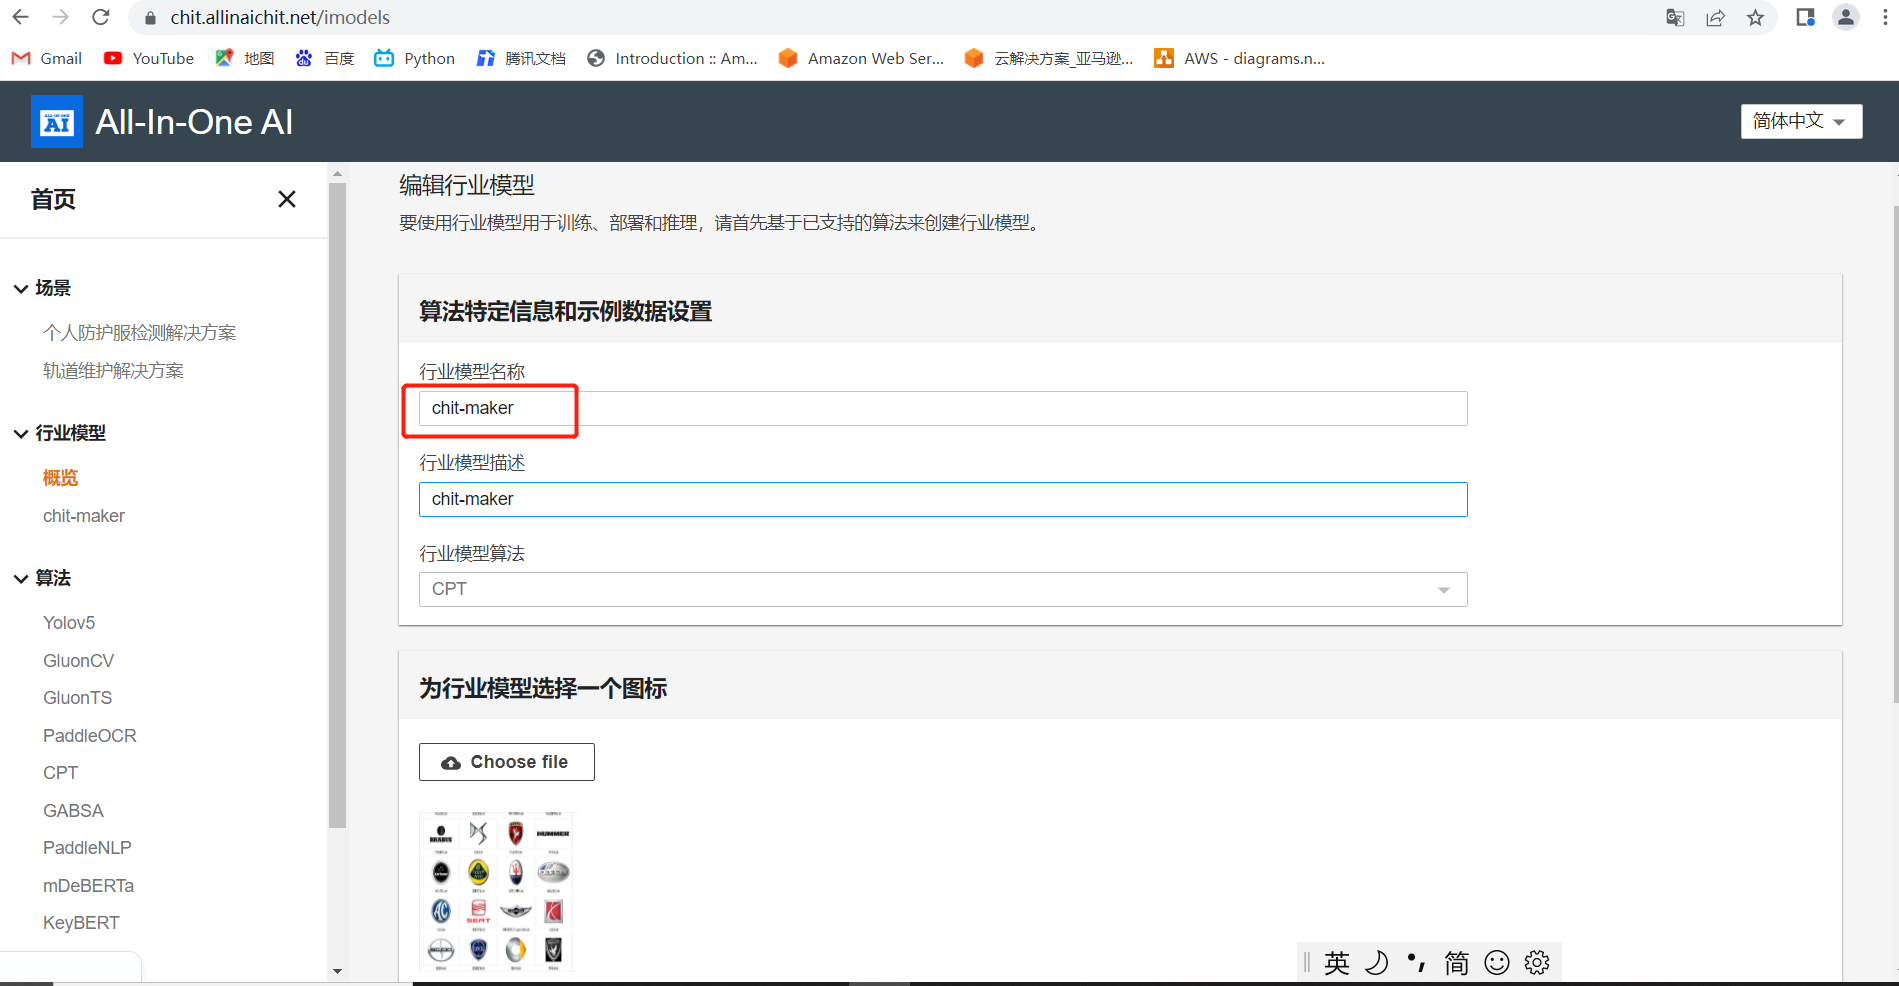Open the 简体中文 language dropdown
The image size is (1899, 986).
tap(1800, 121)
